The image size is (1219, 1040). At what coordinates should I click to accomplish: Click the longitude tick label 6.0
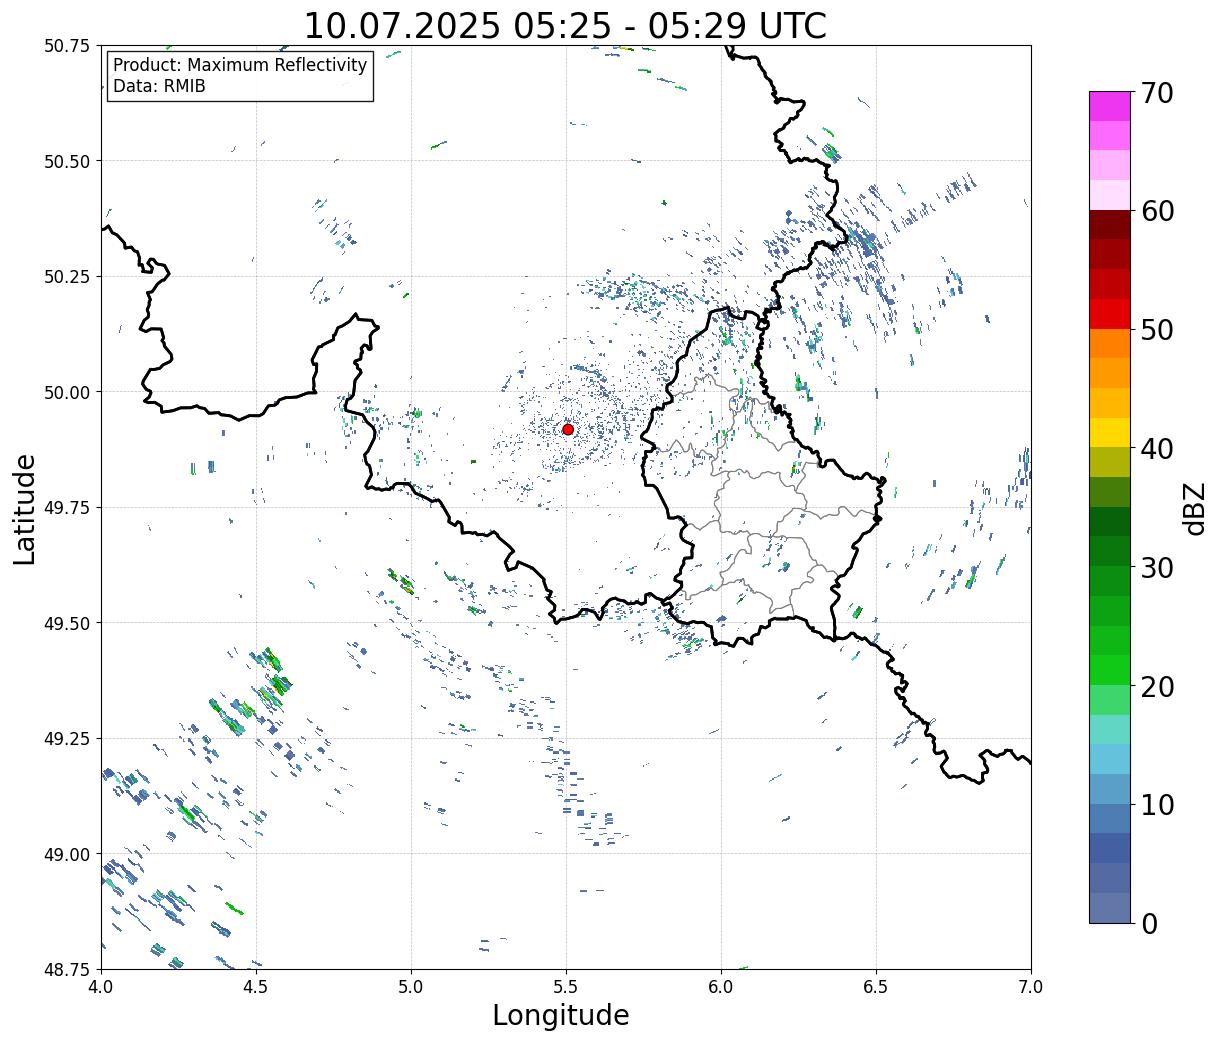click(721, 987)
